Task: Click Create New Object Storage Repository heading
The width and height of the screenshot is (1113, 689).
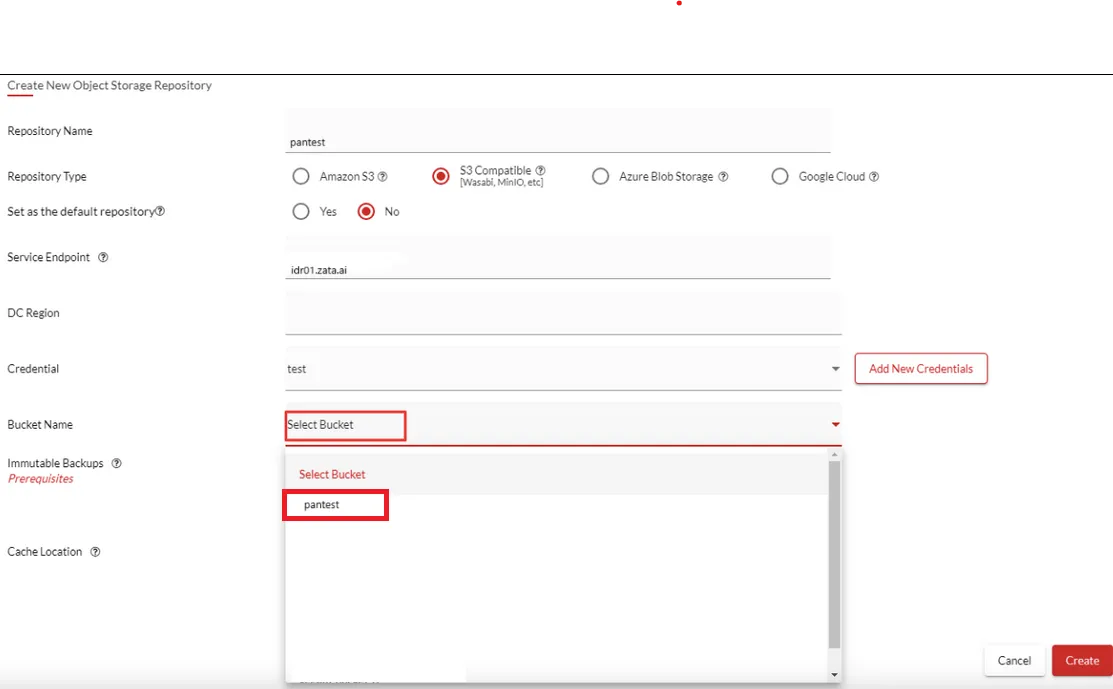Action: point(109,85)
